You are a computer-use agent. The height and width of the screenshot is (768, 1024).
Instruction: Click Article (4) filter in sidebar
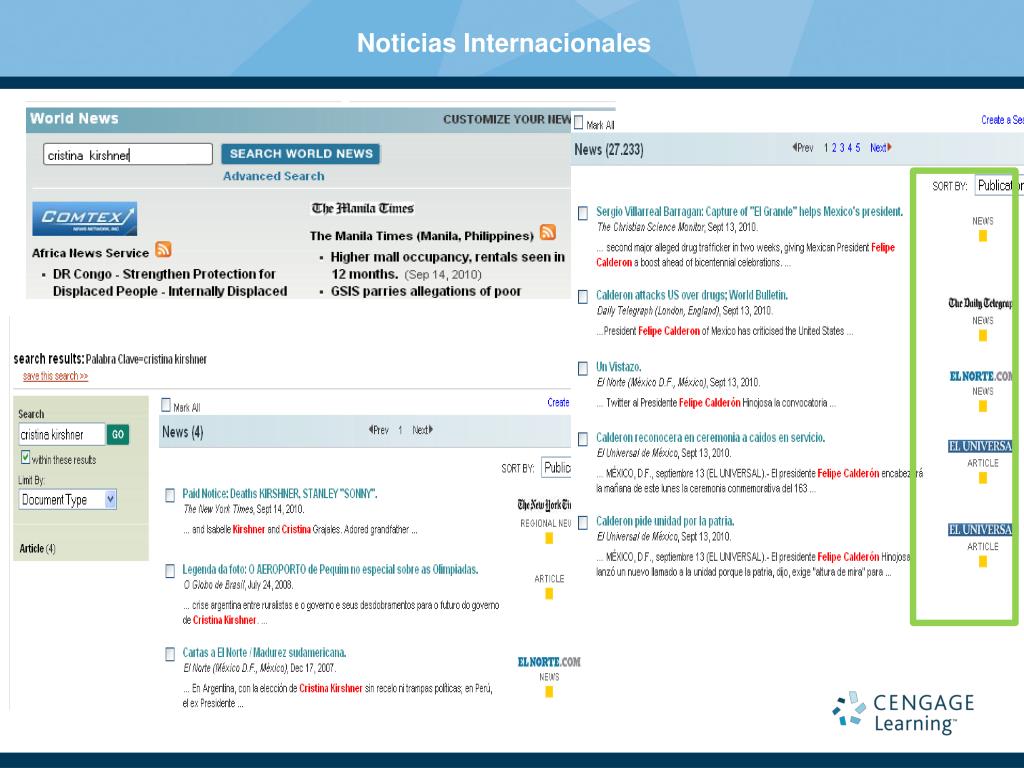37,549
